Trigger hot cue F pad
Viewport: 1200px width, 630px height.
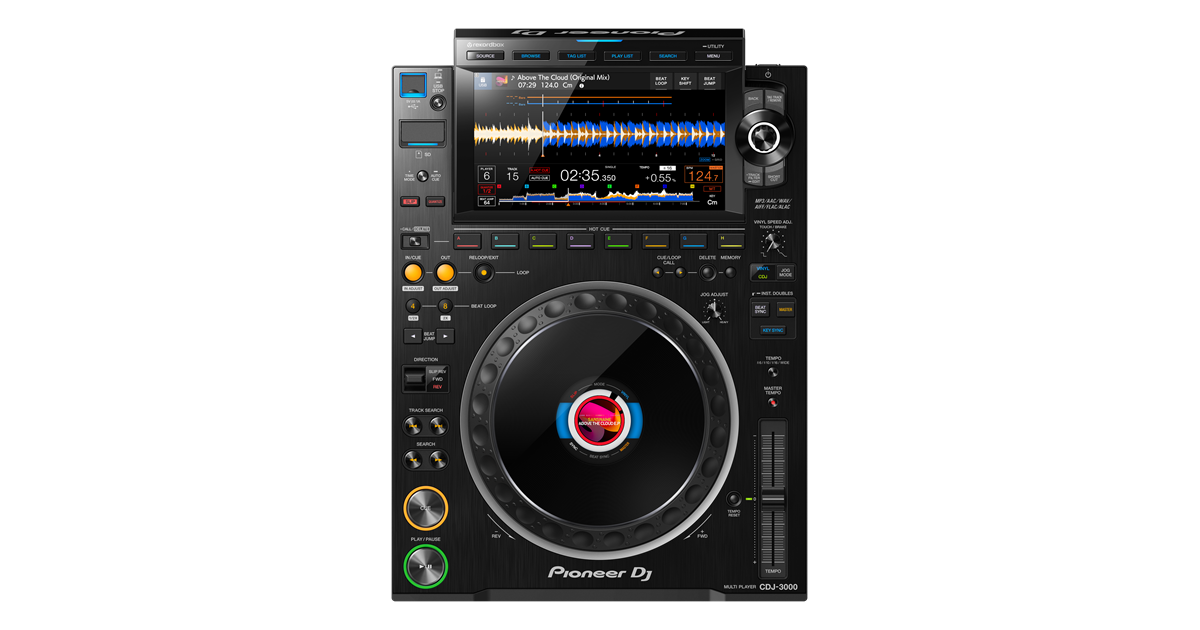pos(656,241)
